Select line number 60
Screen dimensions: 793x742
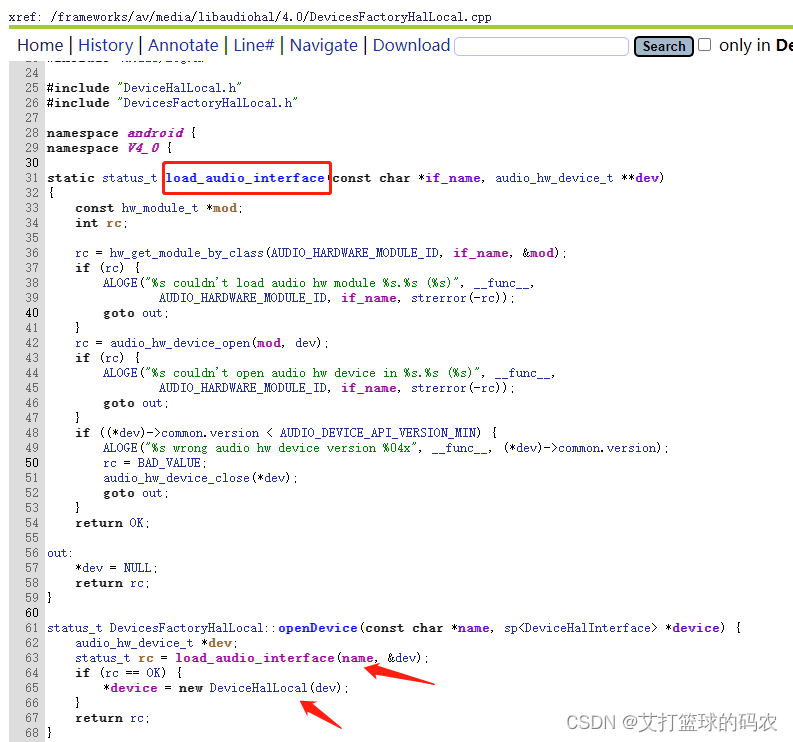(x=32, y=613)
